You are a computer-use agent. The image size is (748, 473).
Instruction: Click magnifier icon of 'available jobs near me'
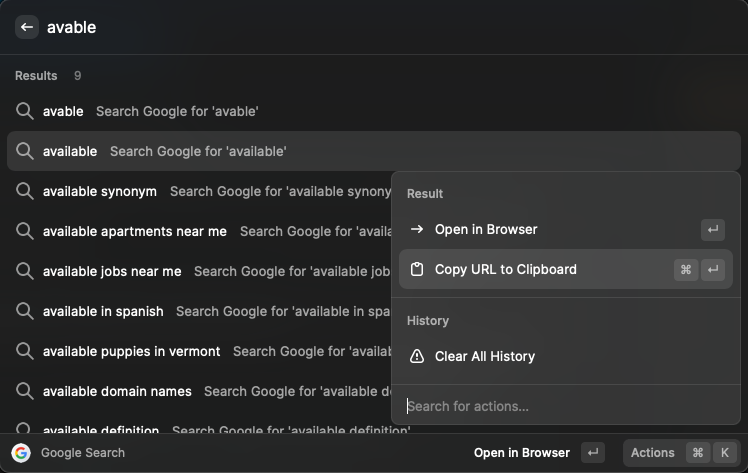point(24,271)
